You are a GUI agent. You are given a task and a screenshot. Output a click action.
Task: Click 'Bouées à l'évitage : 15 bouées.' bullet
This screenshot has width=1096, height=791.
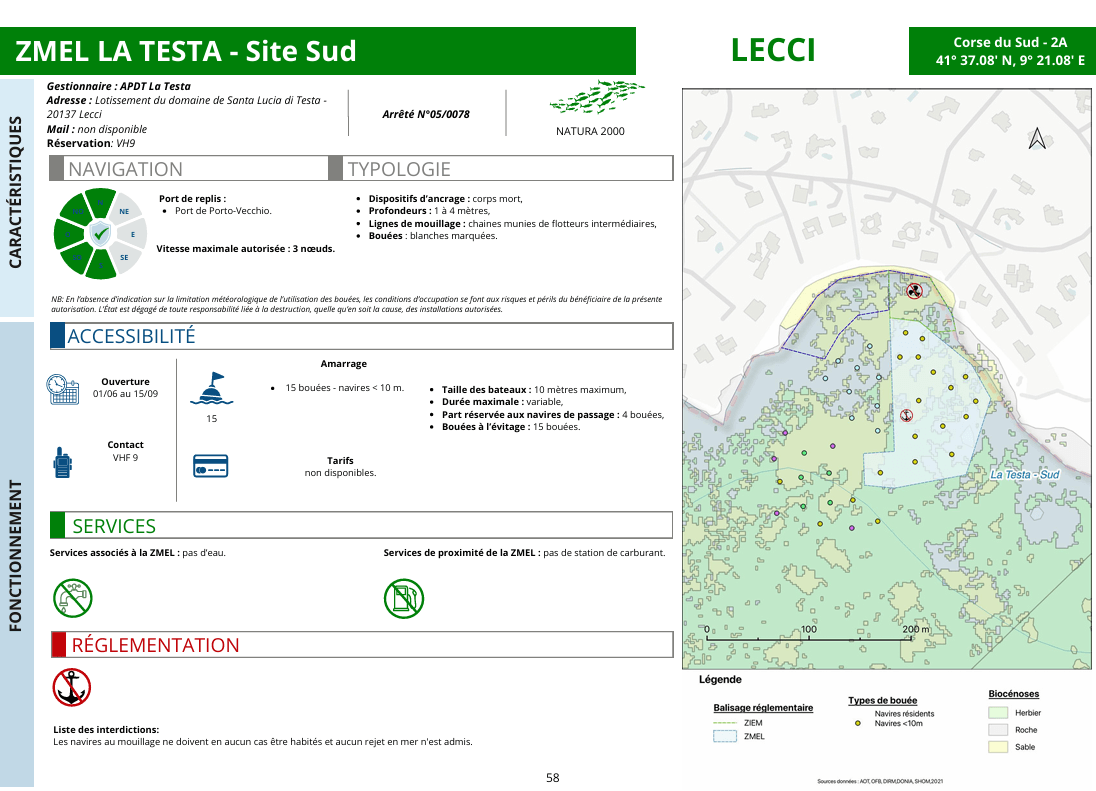511,427
